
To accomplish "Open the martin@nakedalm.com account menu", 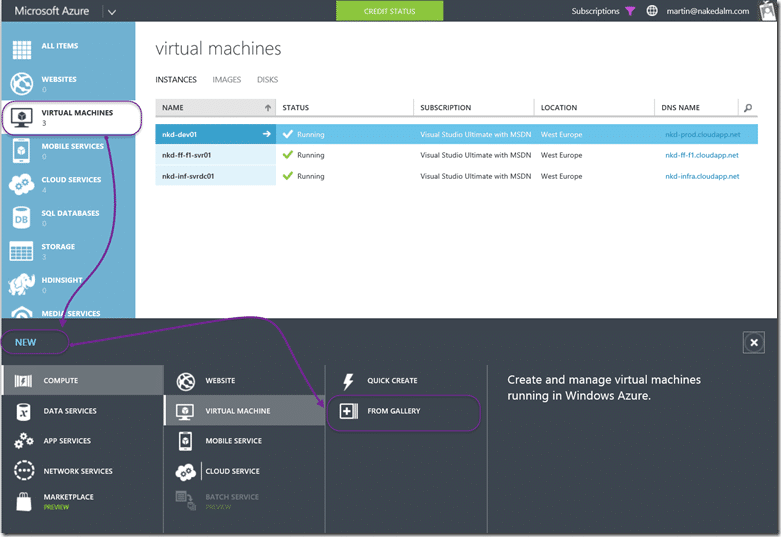I will [x=708, y=11].
